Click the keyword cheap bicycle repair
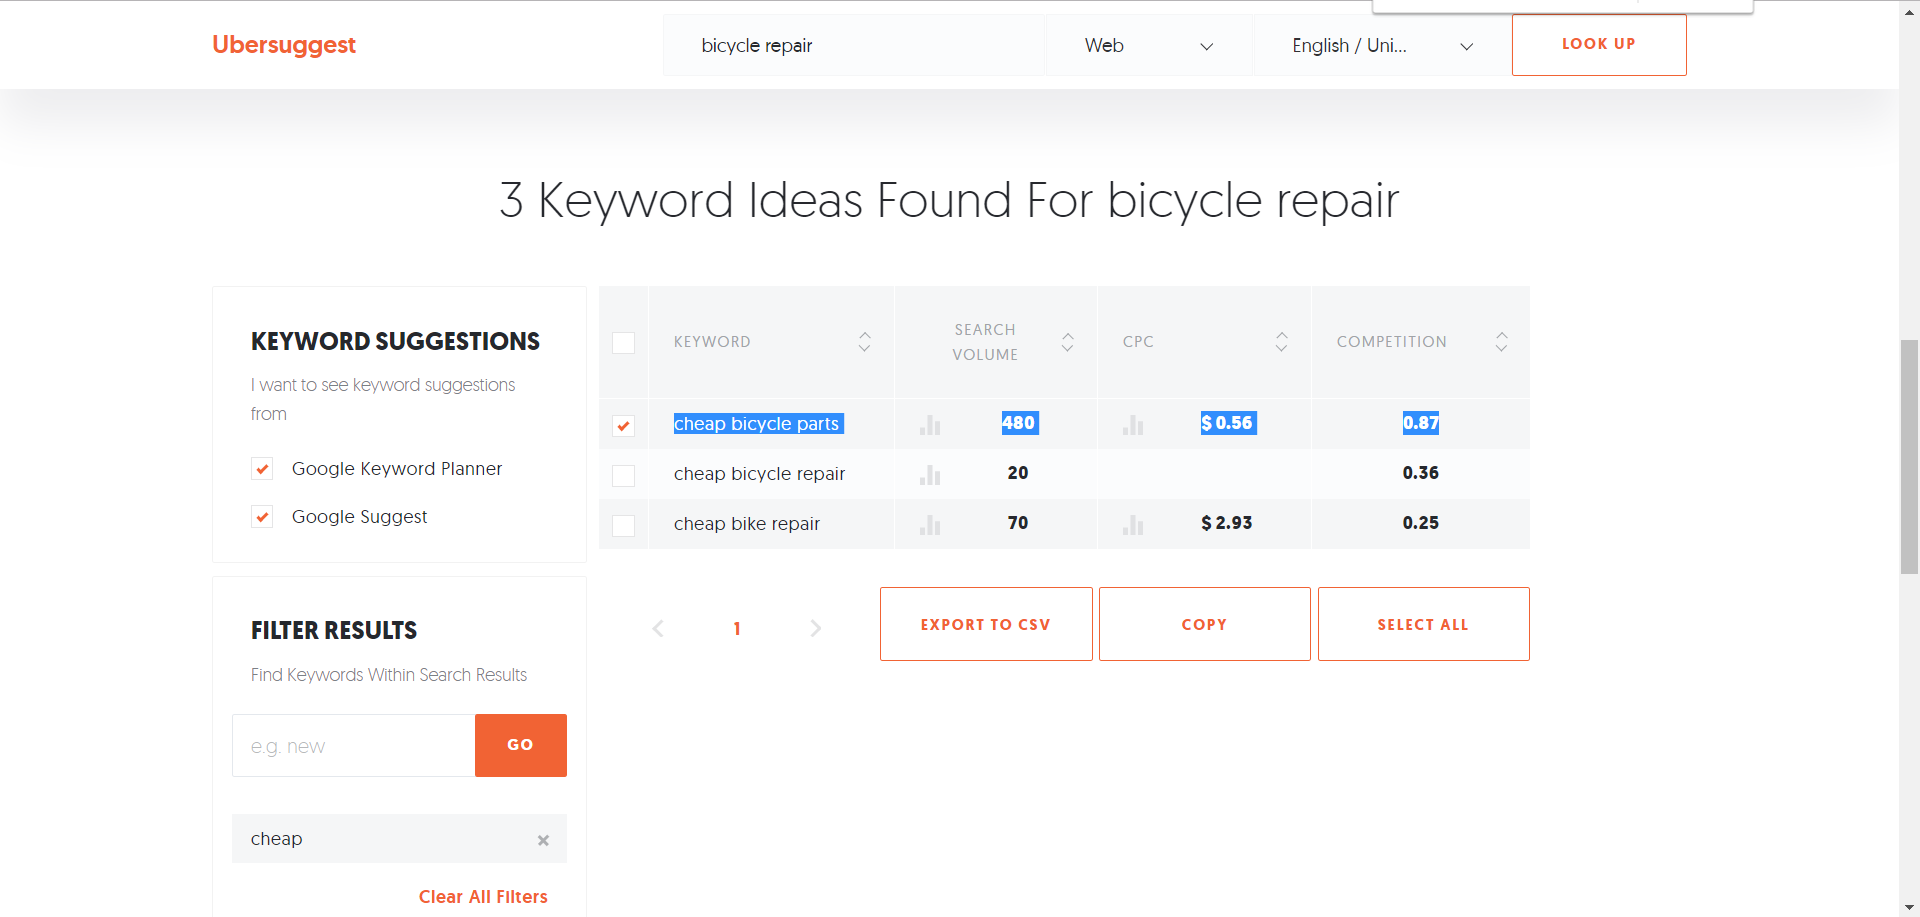Viewport: 1920px width, 917px height. (x=759, y=474)
